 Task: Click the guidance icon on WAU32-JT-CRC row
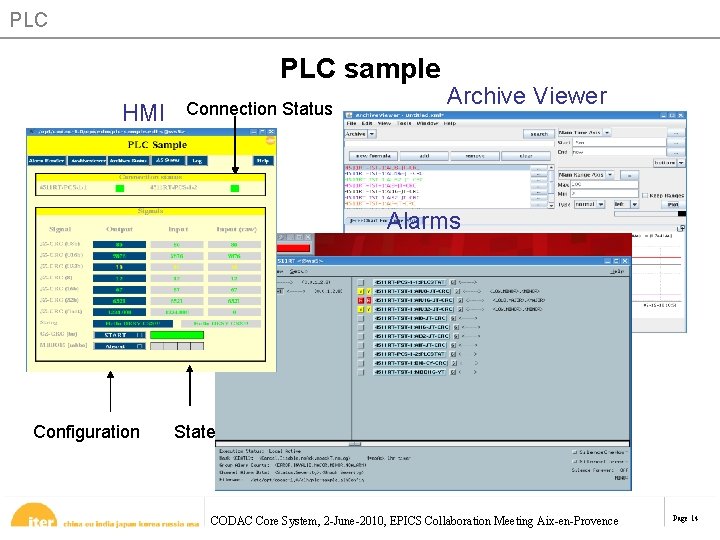coord(460,309)
